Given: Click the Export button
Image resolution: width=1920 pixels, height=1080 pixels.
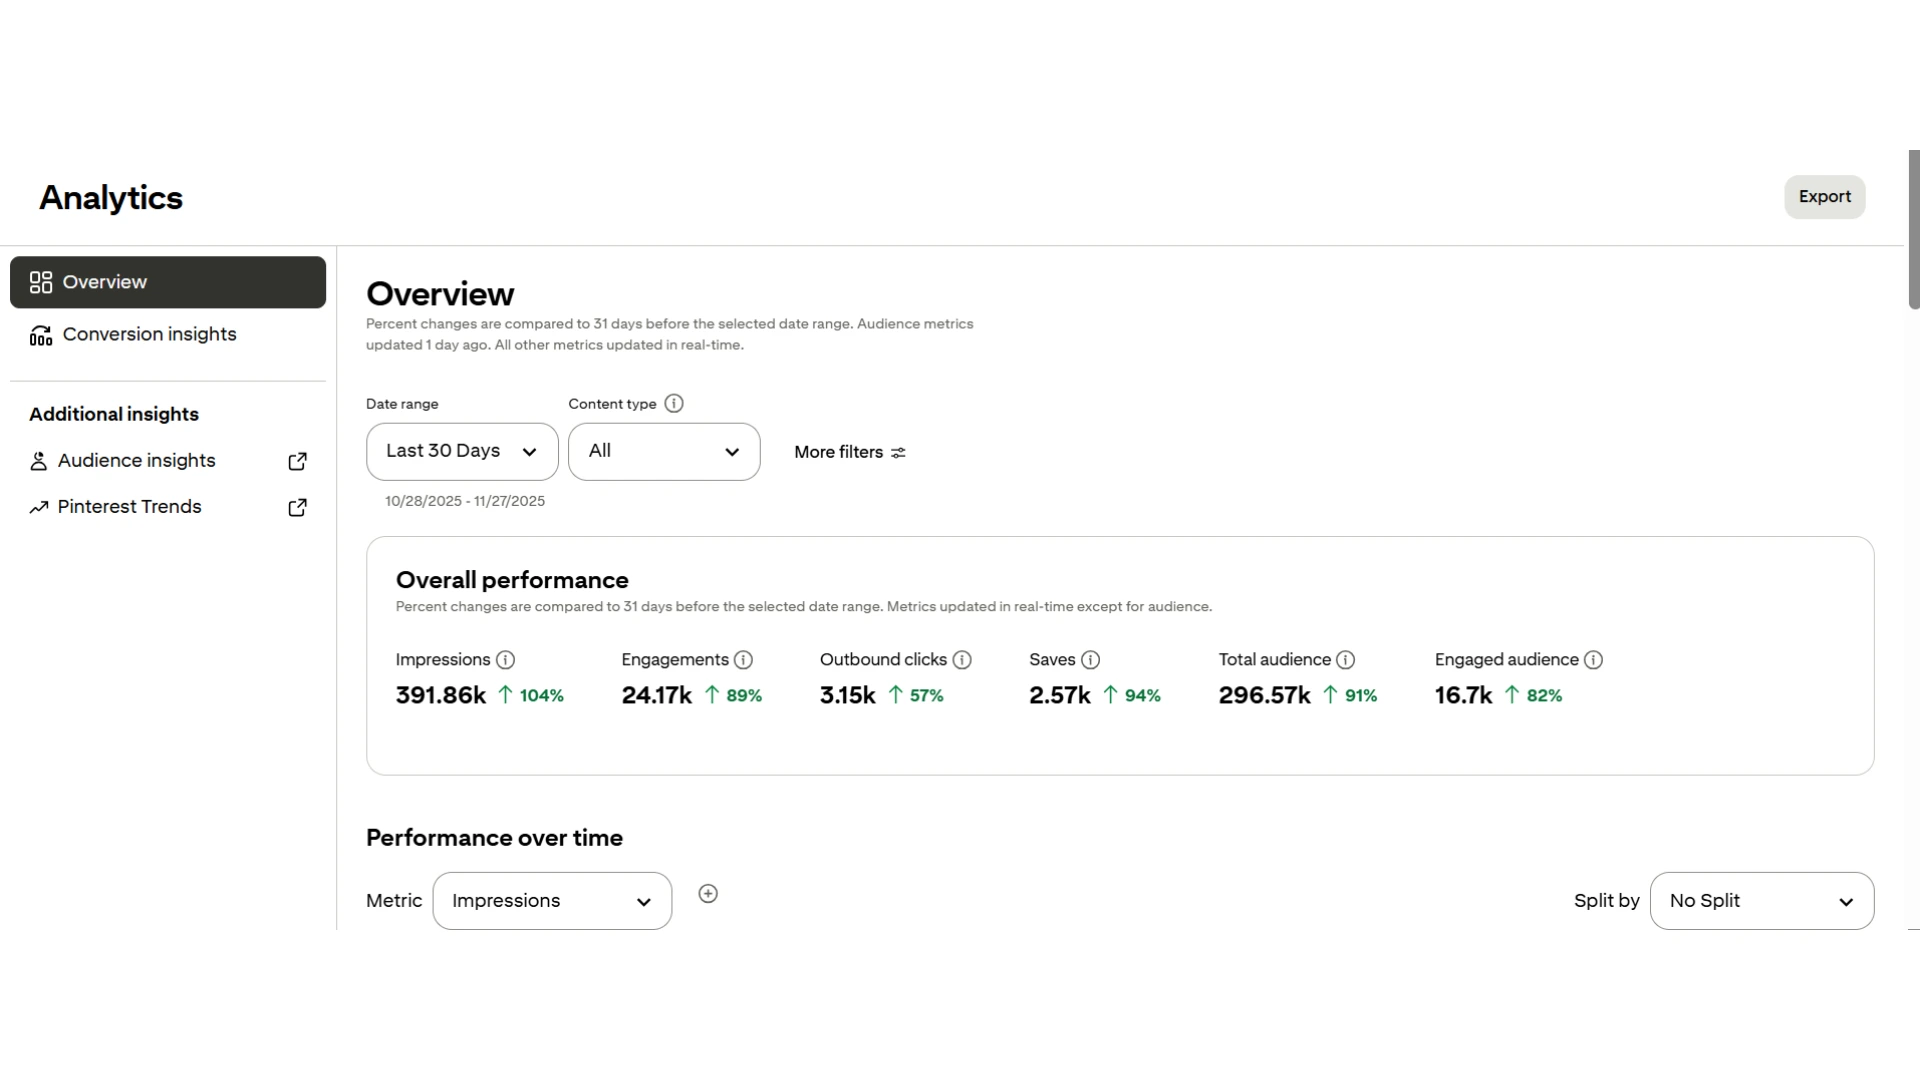Looking at the screenshot, I should click(x=1824, y=196).
